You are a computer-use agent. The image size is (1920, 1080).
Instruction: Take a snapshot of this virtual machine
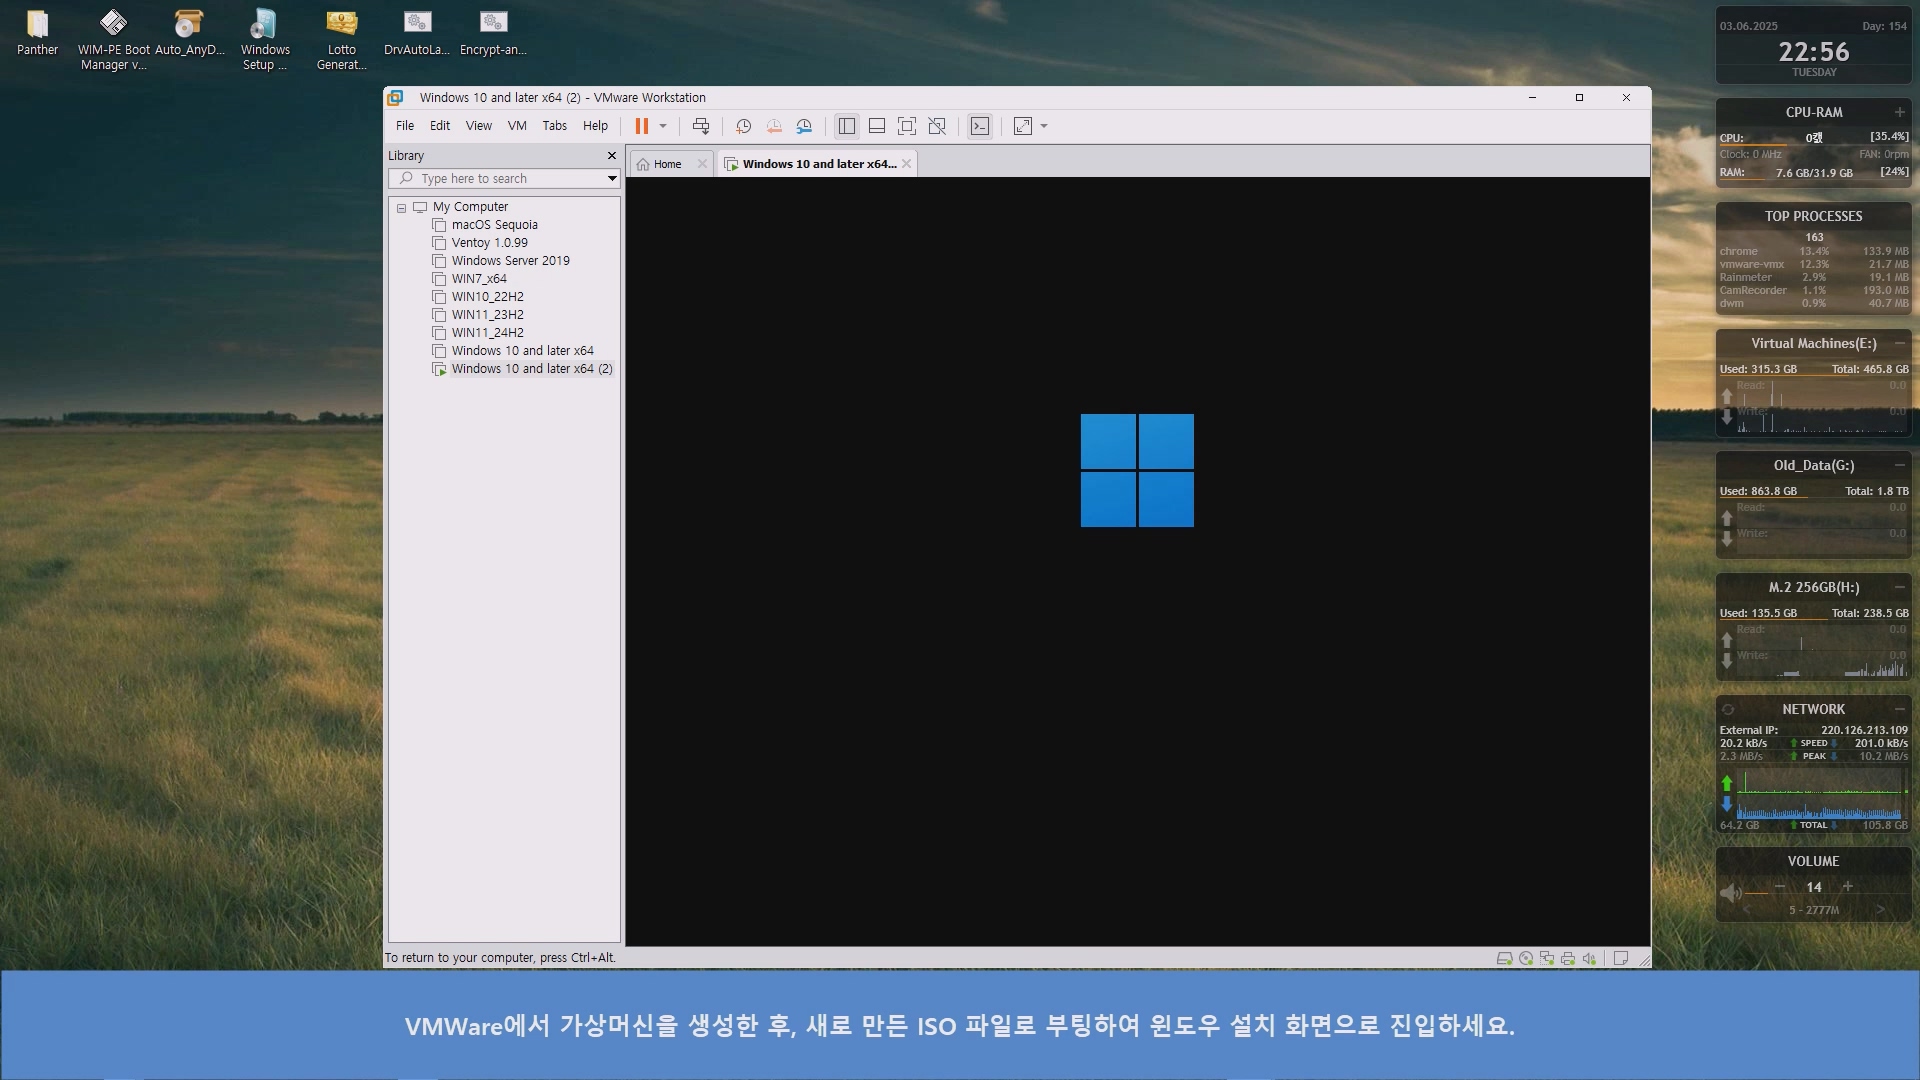click(x=743, y=126)
